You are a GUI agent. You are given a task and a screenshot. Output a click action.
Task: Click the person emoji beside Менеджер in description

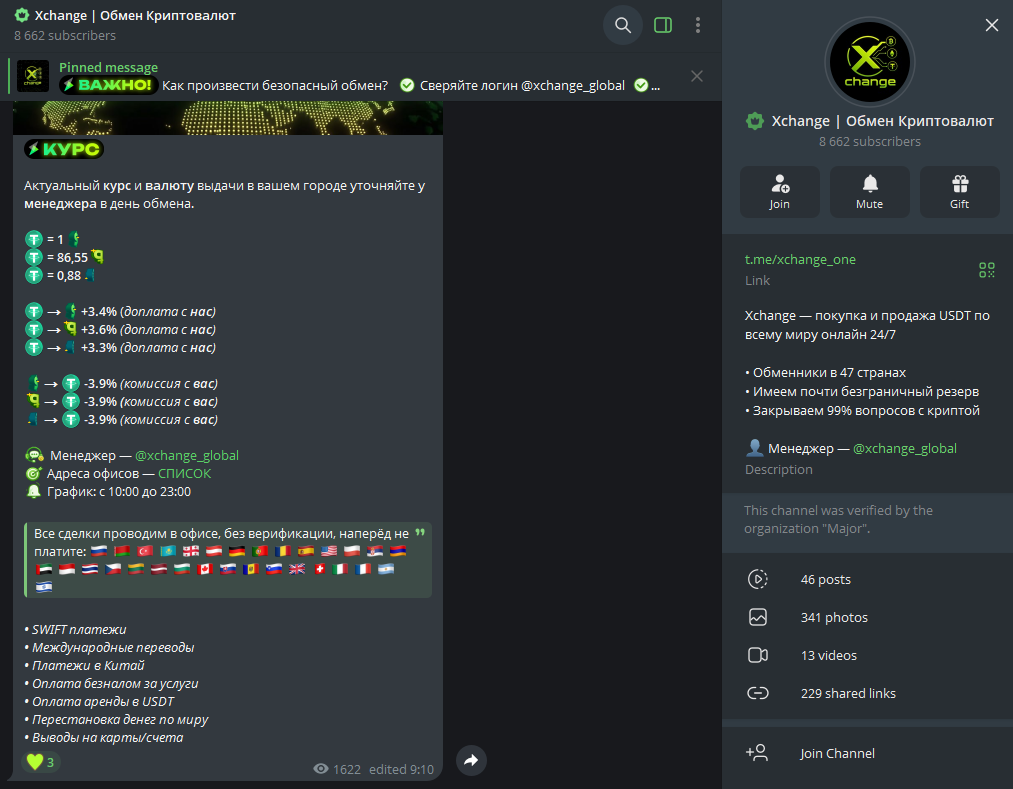click(755, 448)
